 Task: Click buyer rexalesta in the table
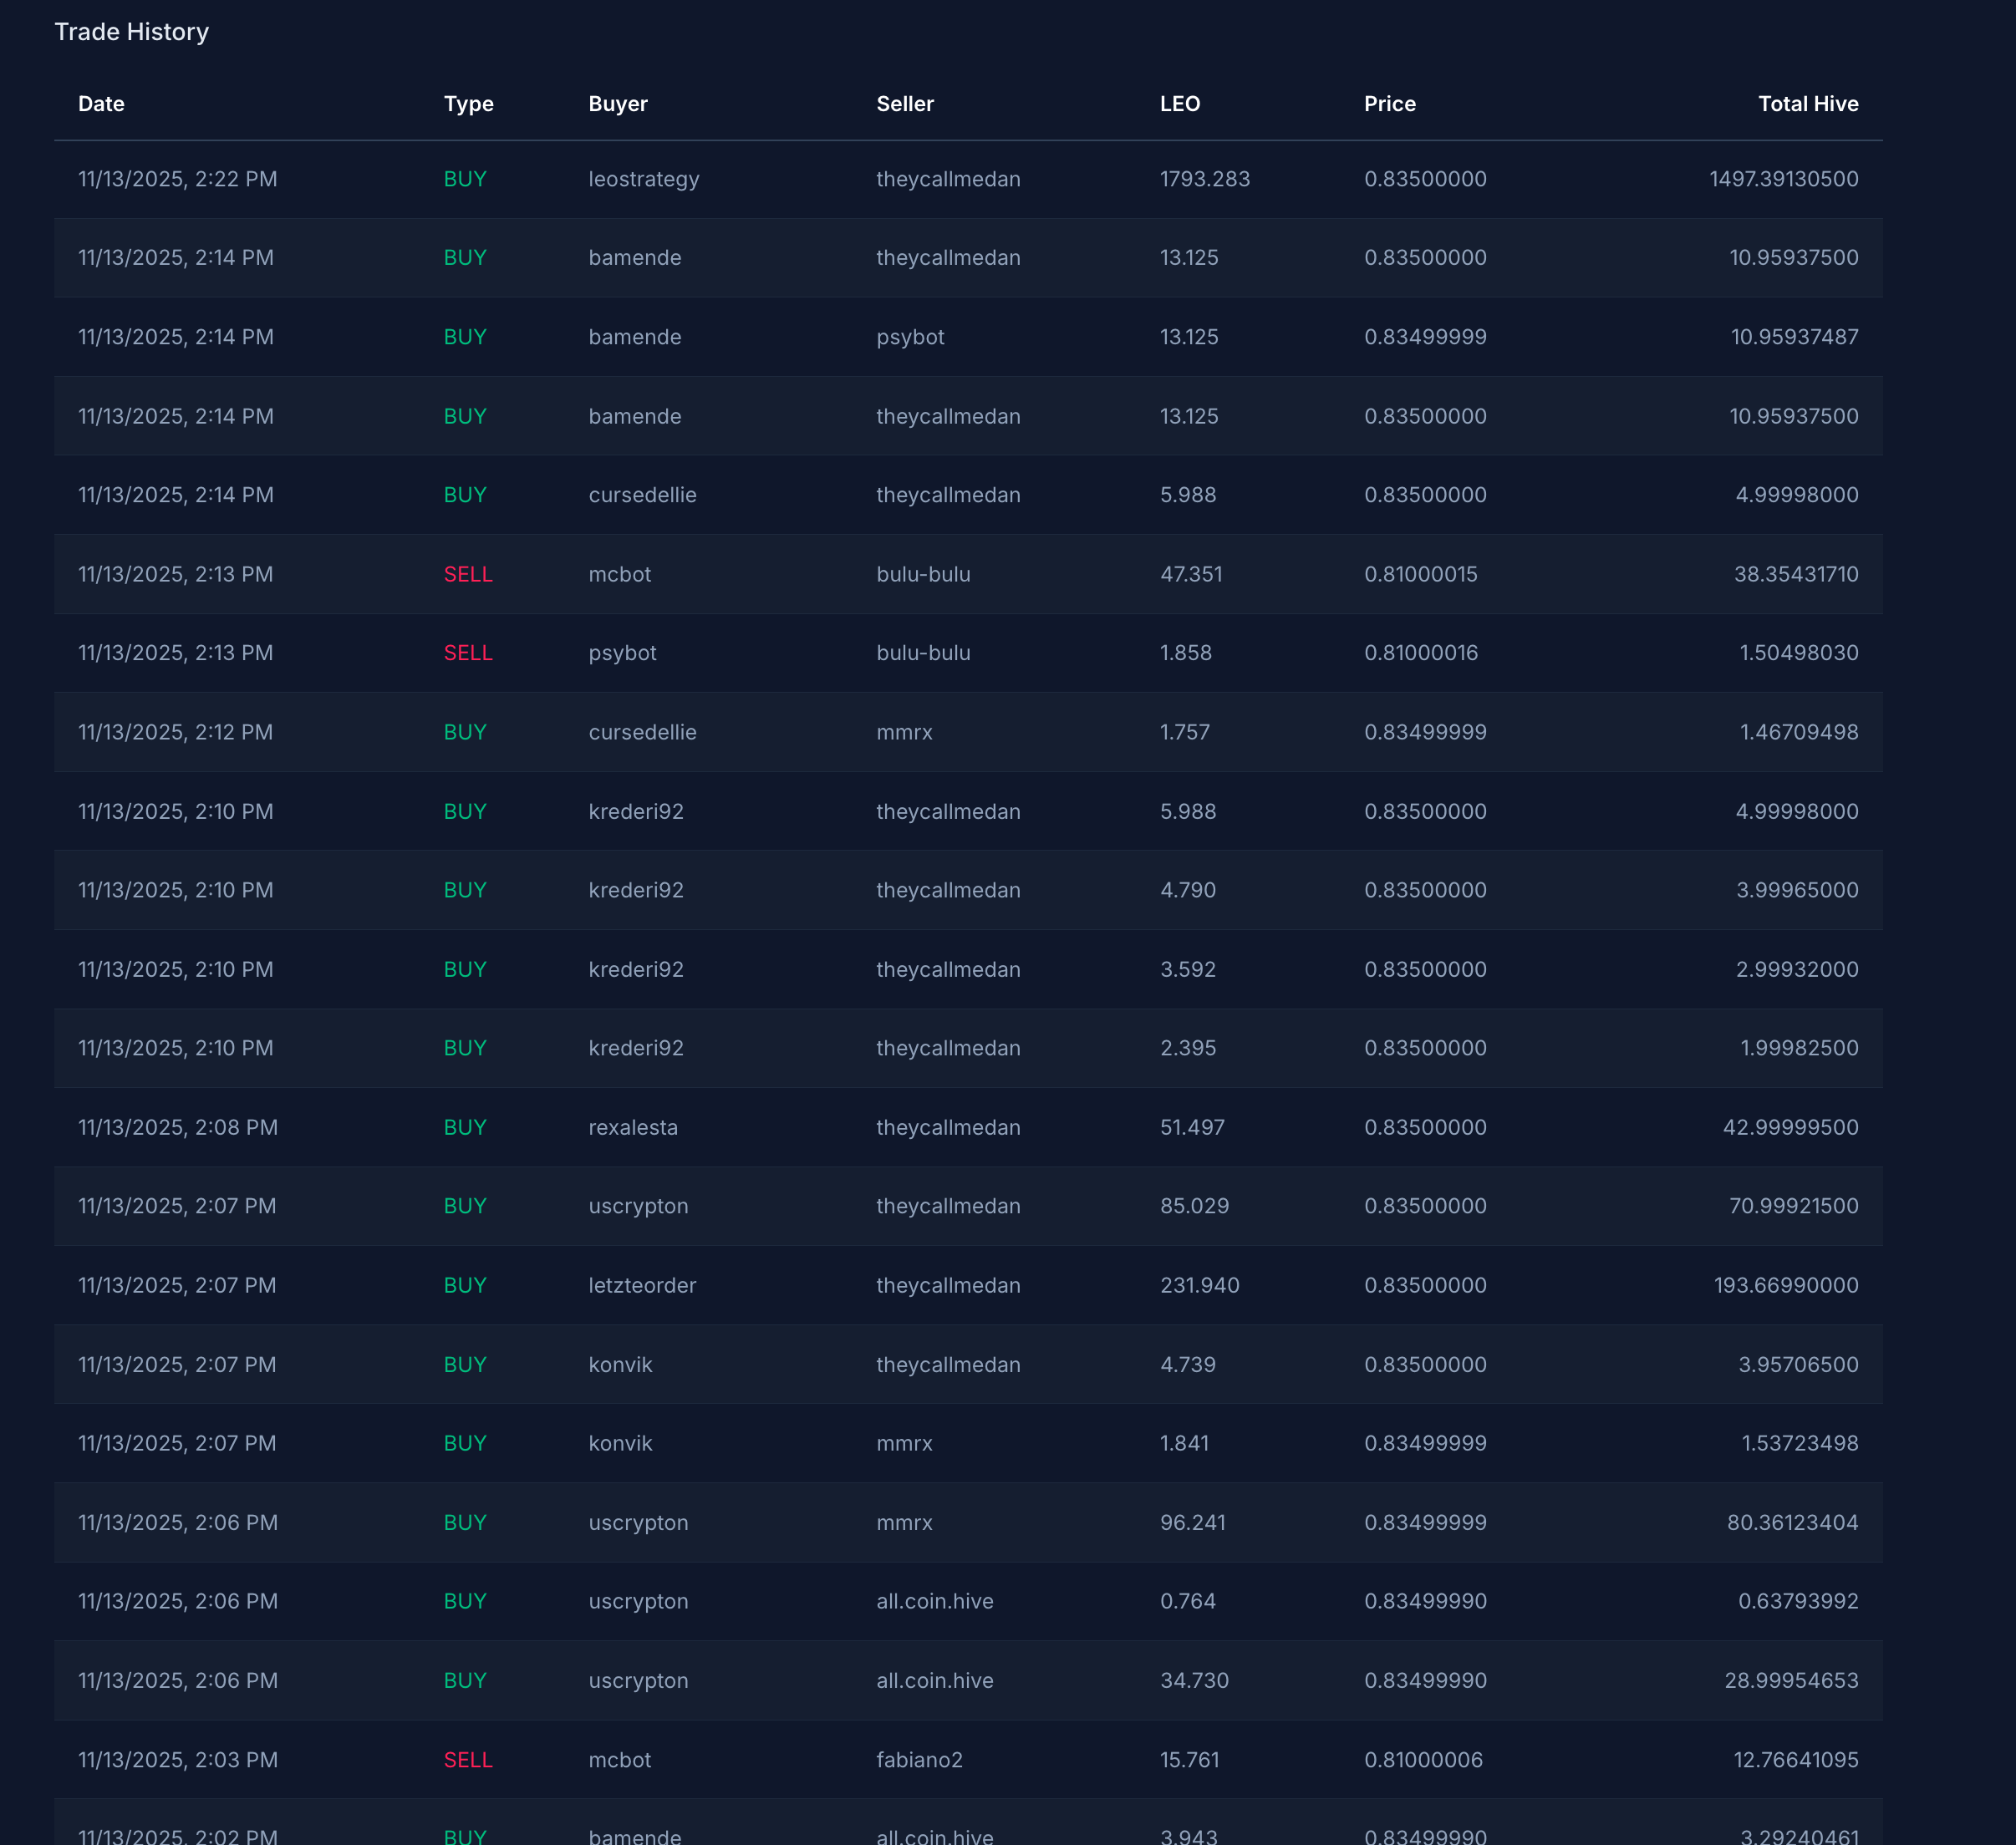pos(632,1127)
